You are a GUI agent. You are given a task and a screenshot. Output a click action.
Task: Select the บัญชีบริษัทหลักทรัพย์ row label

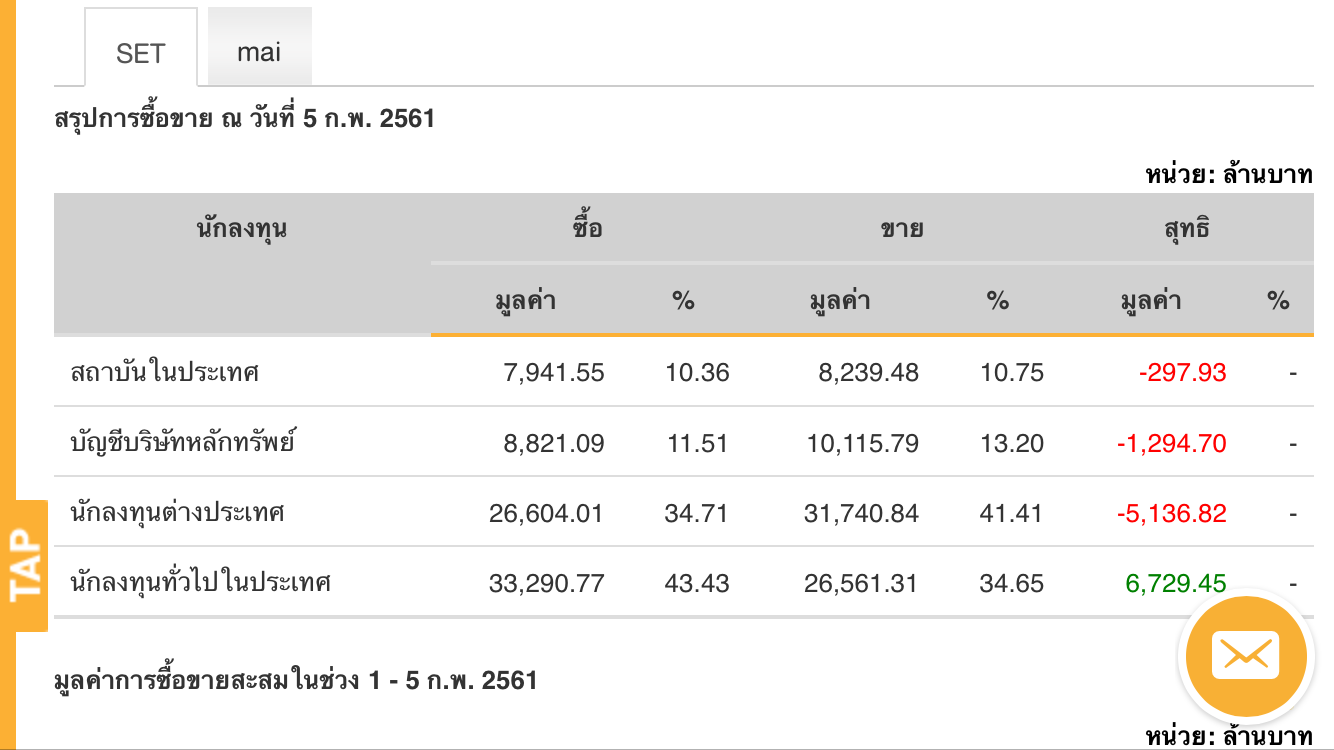click(x=183, y=443)
